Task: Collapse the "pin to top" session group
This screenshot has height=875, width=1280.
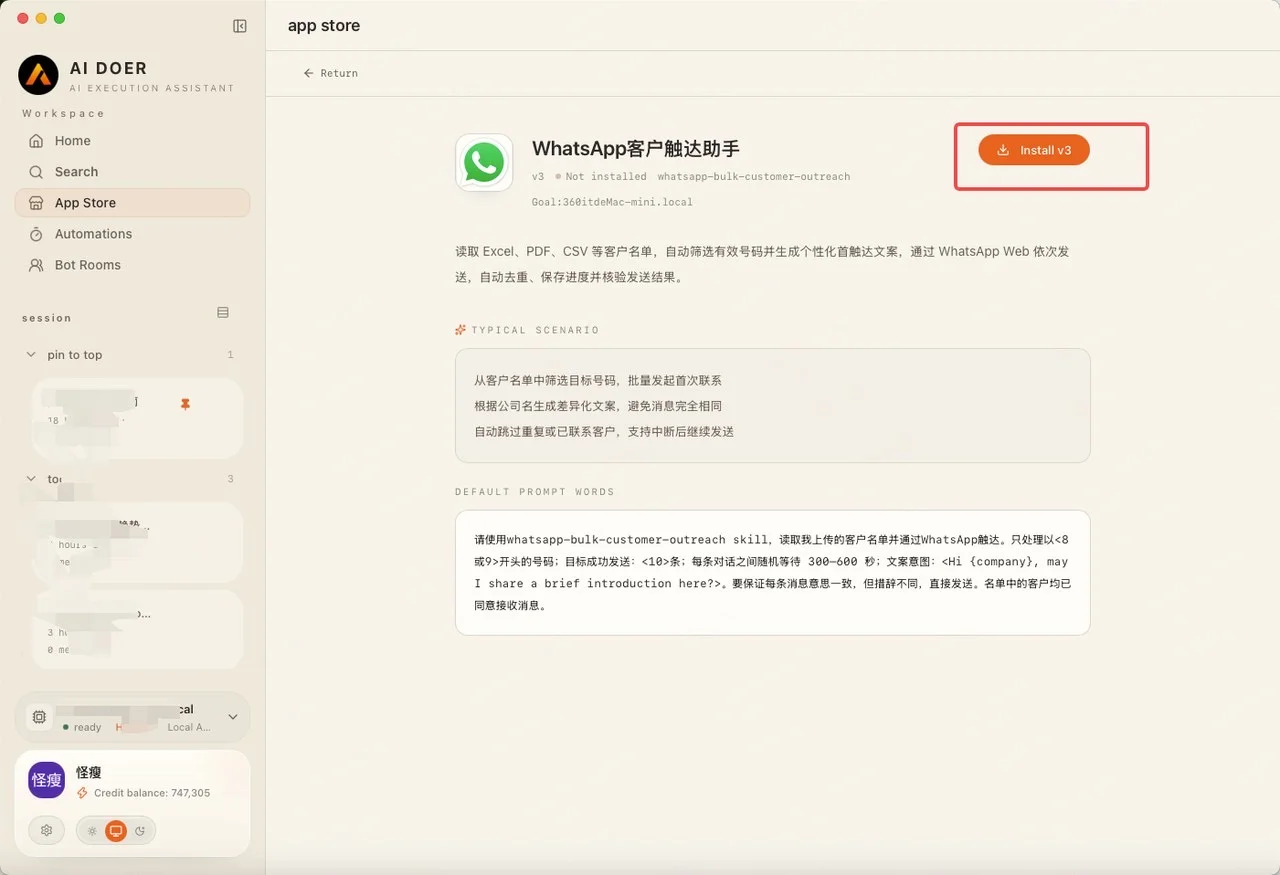Action: pos(31,355)
